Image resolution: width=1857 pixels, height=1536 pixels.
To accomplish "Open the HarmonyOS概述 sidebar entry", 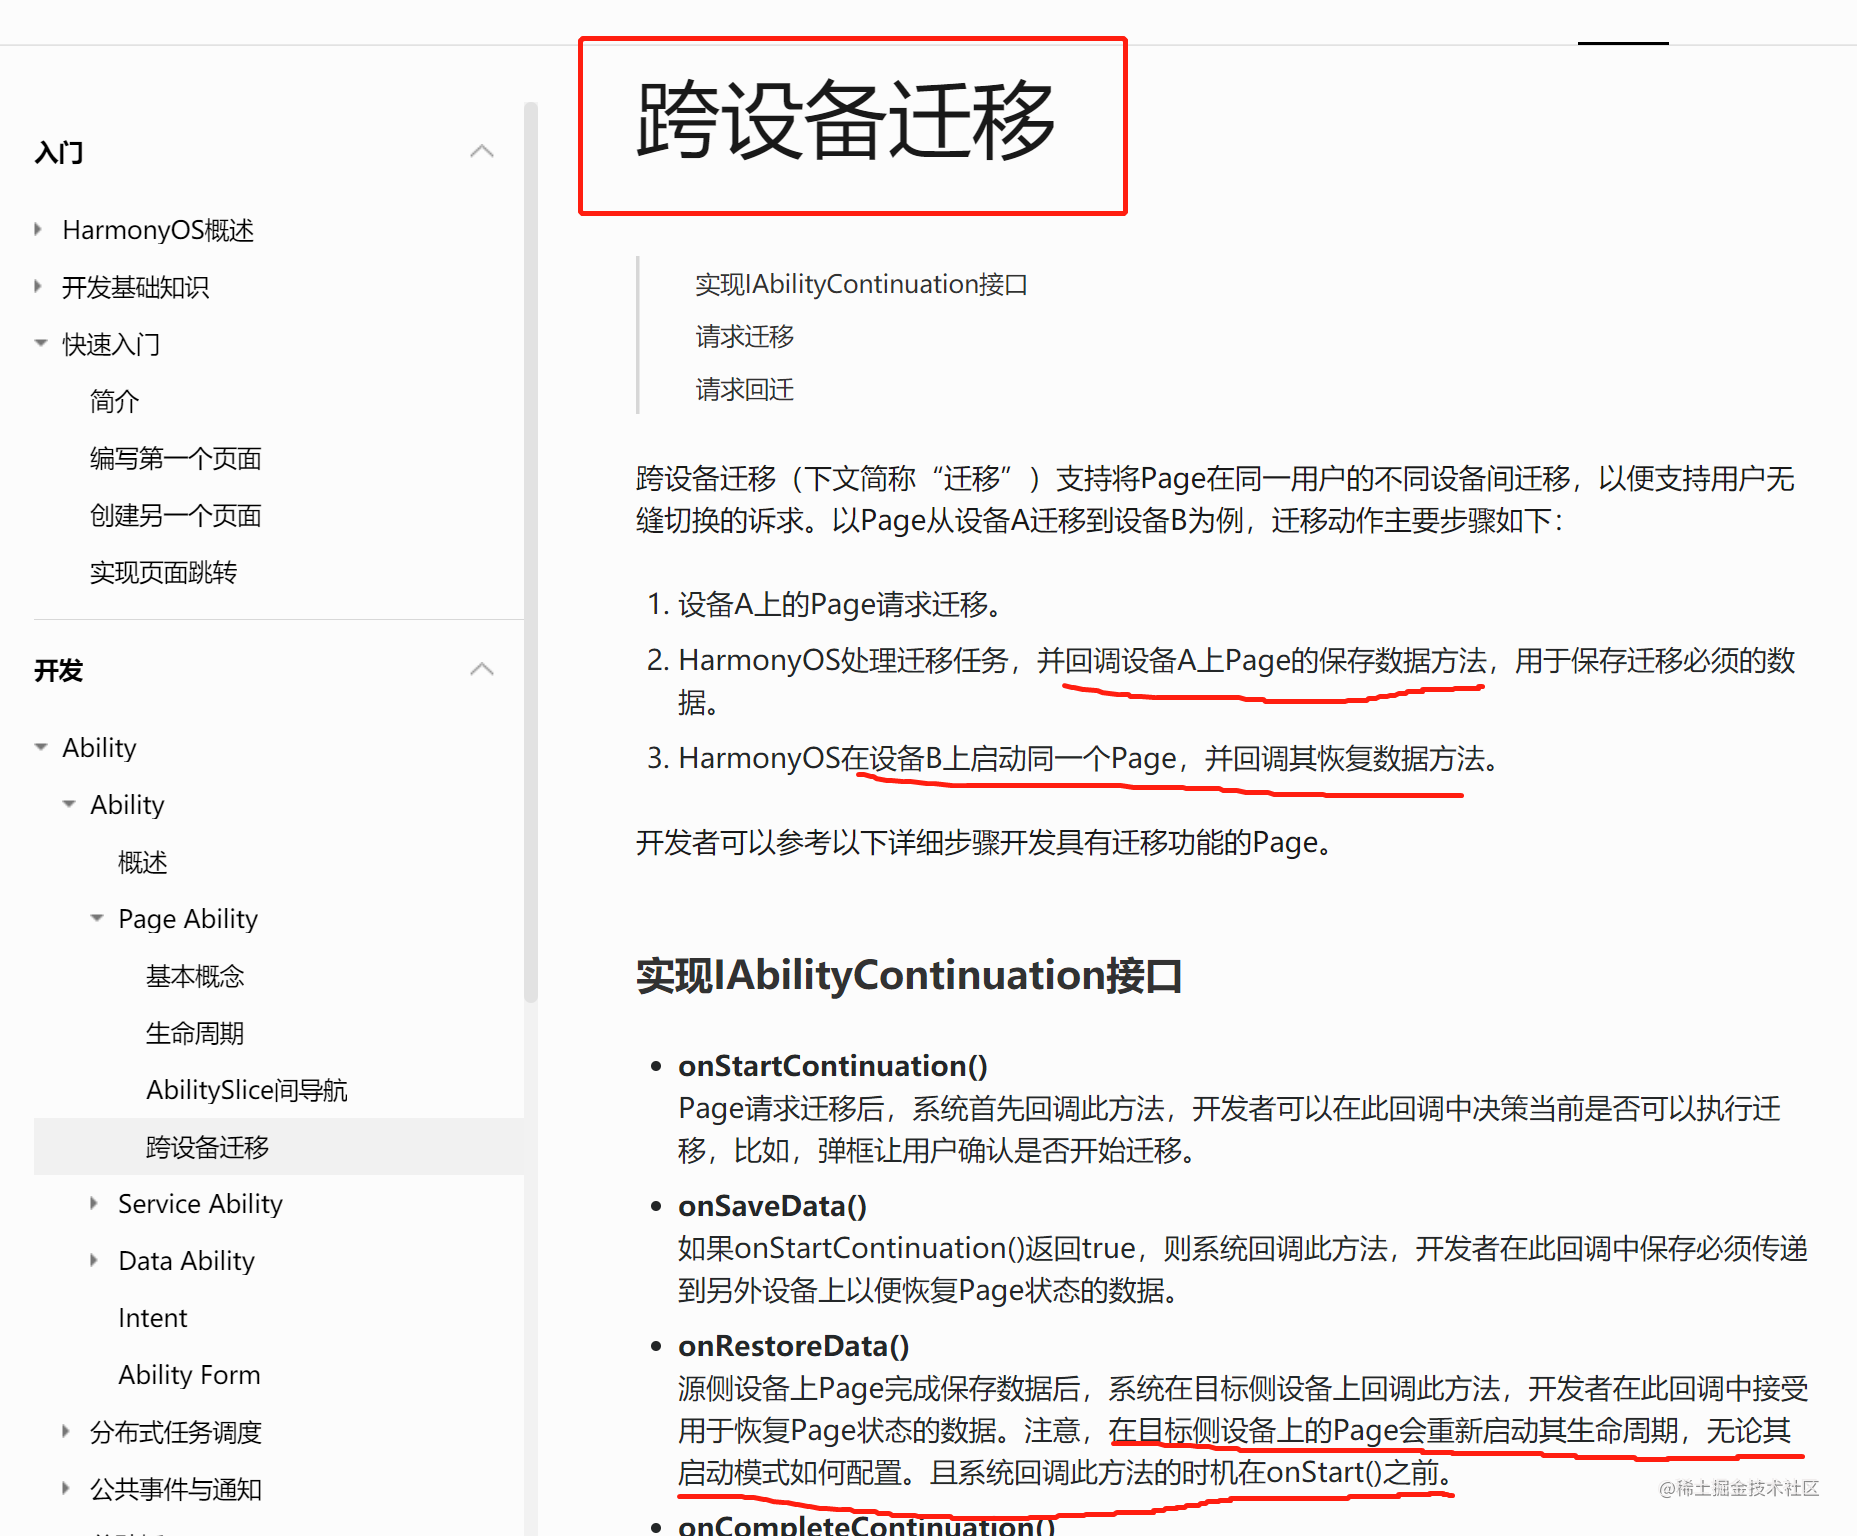I will pos(158,230).
